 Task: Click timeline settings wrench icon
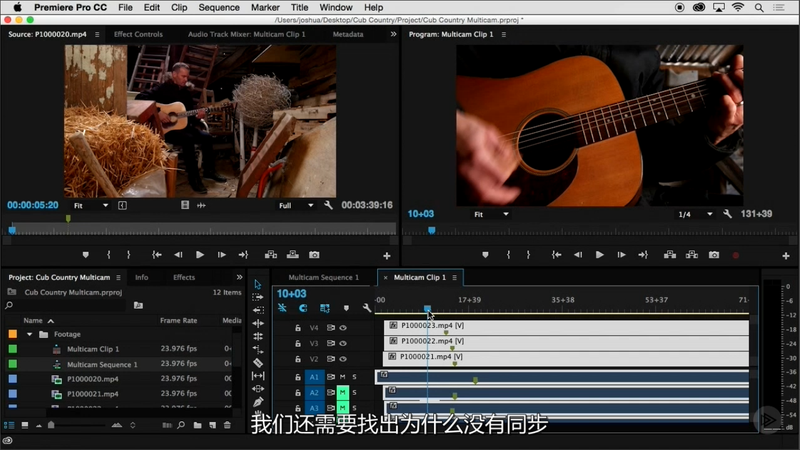click(367, 308)
